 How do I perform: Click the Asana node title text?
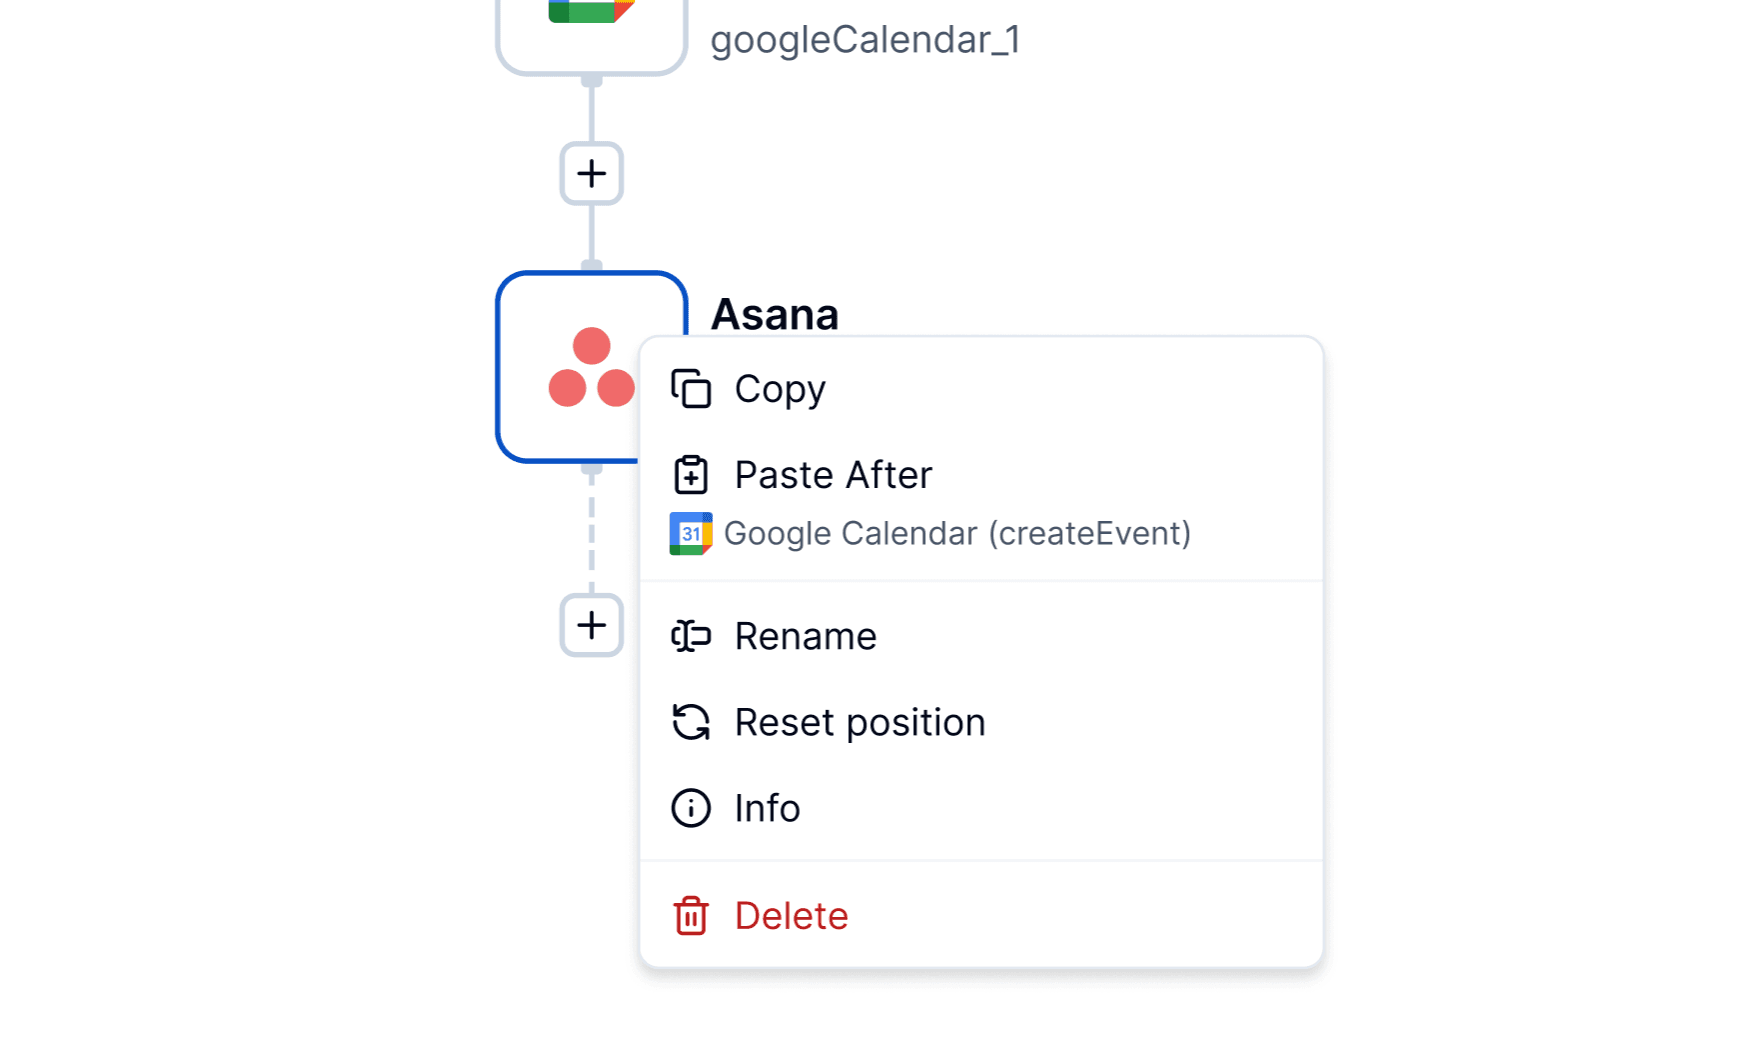pos(775,315)
